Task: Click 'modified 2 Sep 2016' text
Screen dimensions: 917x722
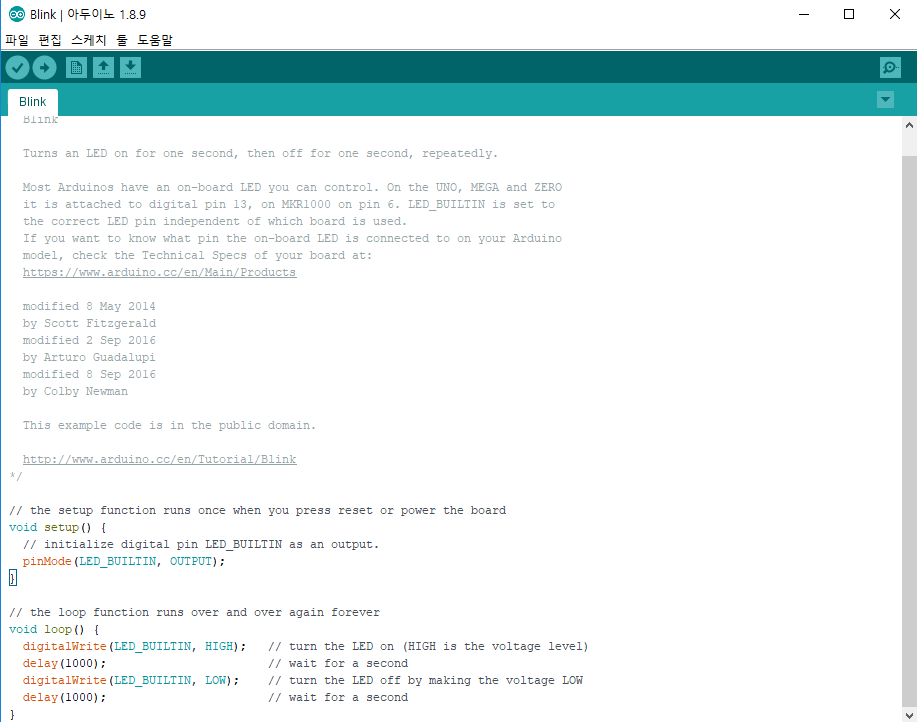Action: (89, 340)
